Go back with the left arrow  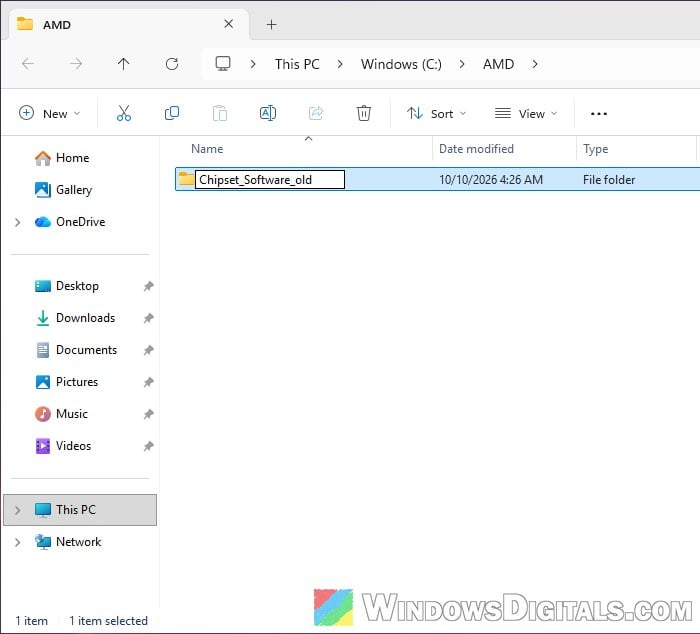point(28,64)
